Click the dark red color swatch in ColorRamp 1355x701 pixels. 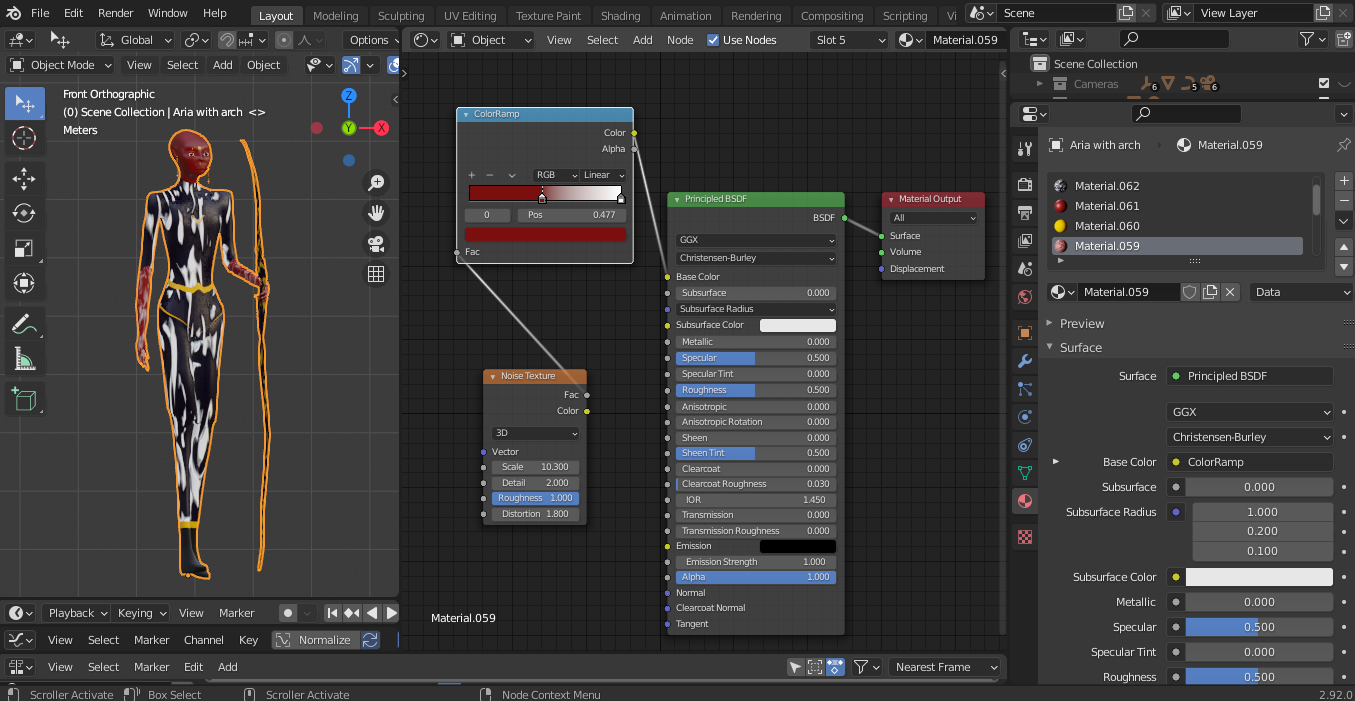coord(545,234)
